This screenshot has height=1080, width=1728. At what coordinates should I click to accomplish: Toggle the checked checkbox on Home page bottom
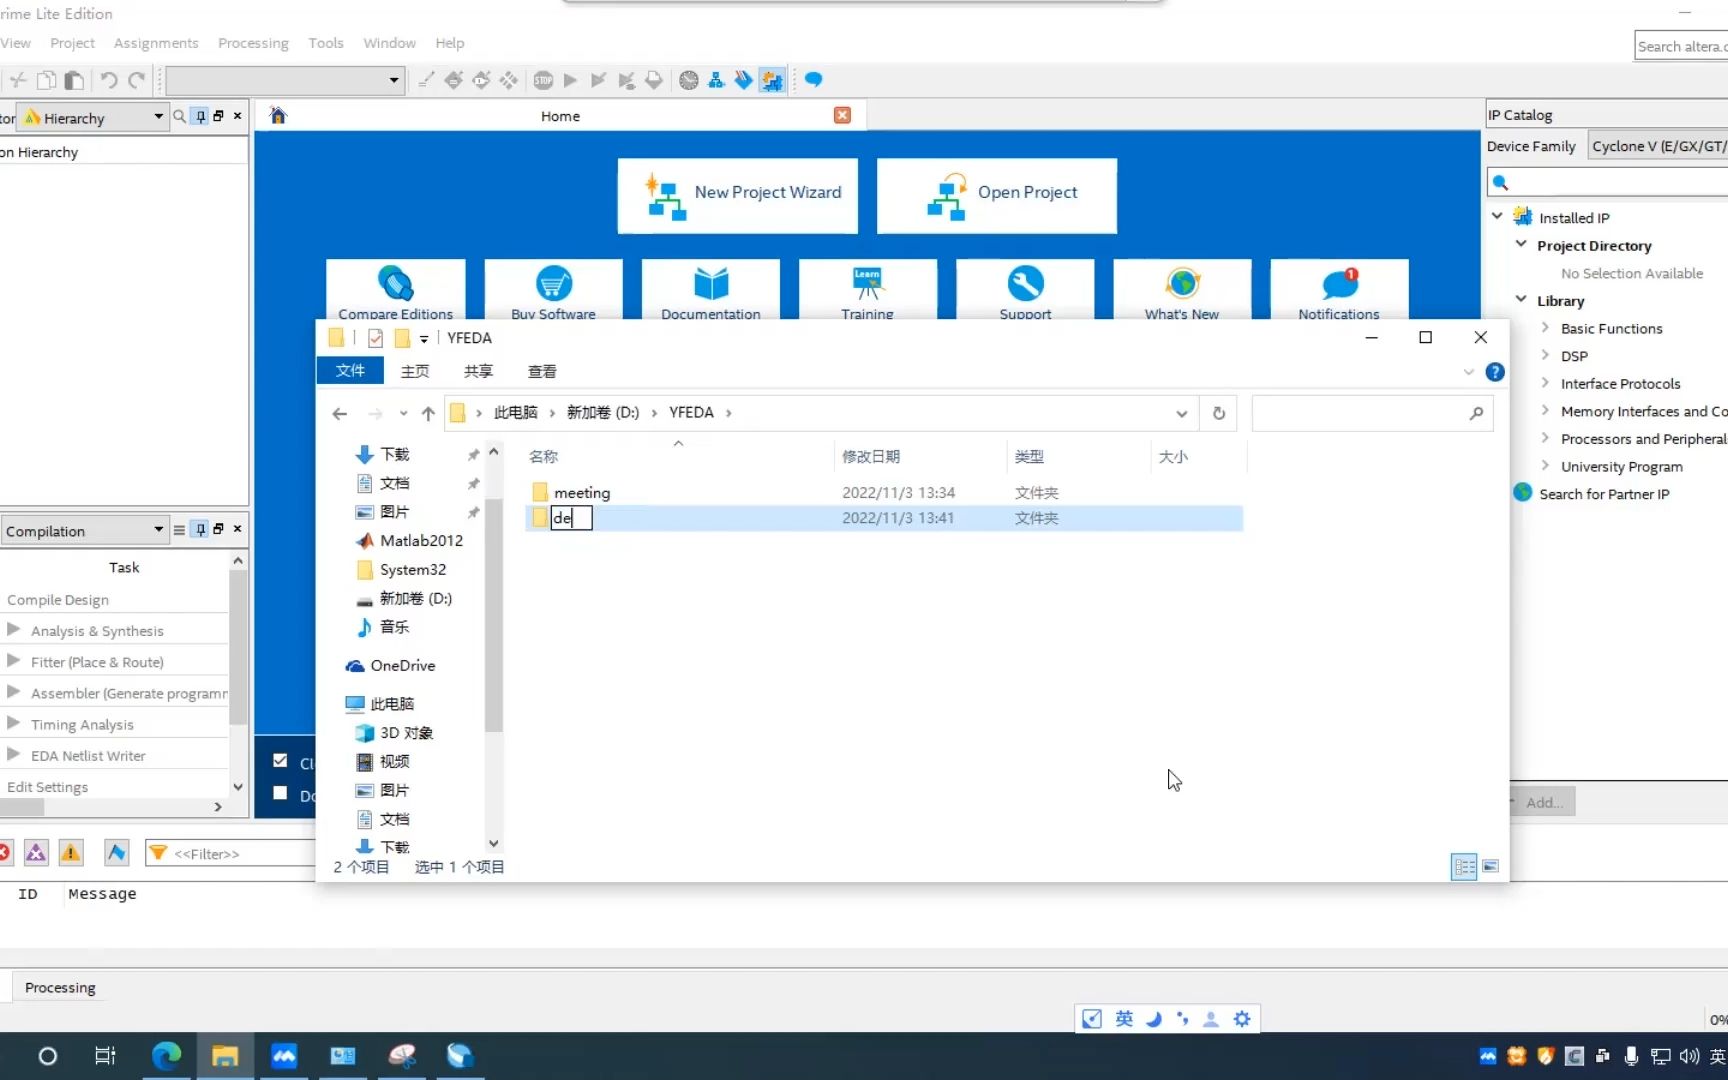tap(280, 760)
